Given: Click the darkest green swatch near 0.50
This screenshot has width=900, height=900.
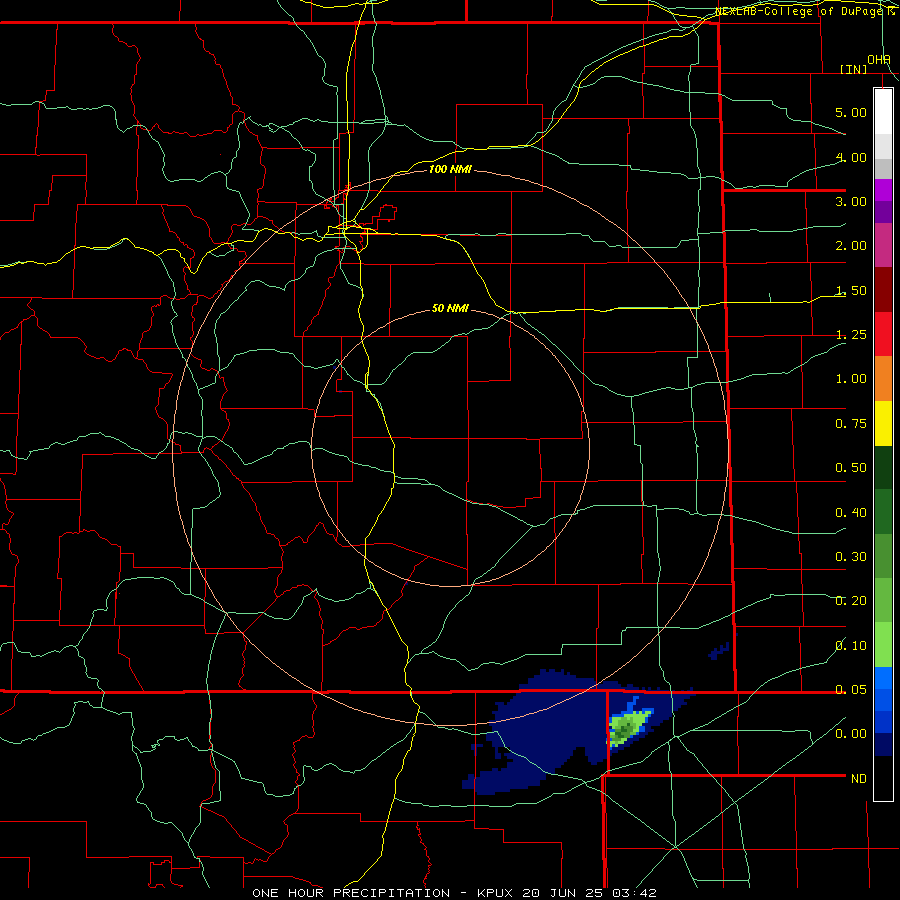Looking at the screenshot, I should point(883,467).
